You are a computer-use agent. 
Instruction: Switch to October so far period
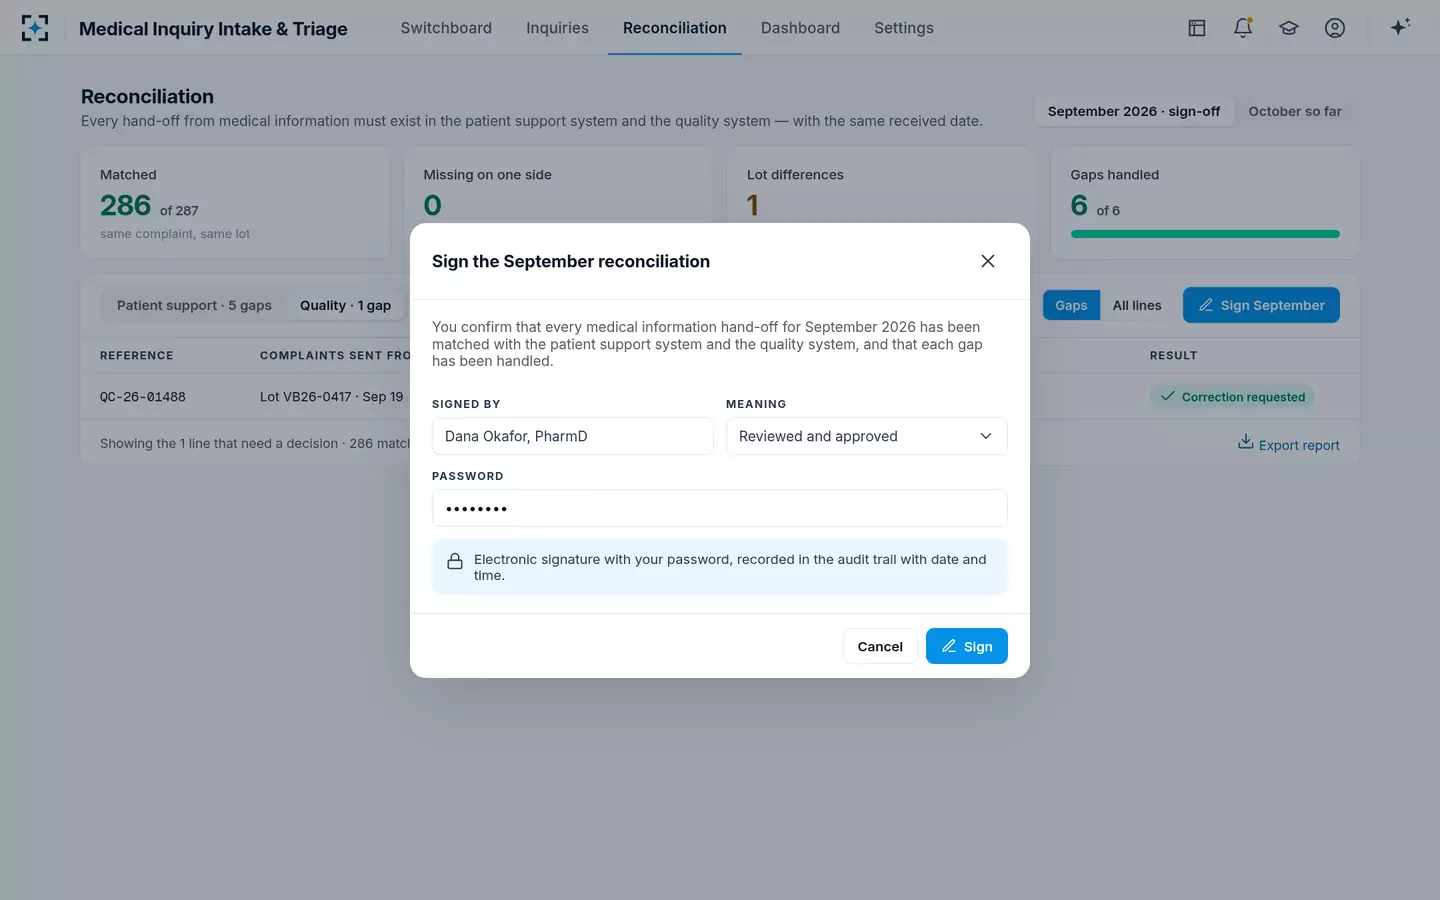pos(1295,111)
